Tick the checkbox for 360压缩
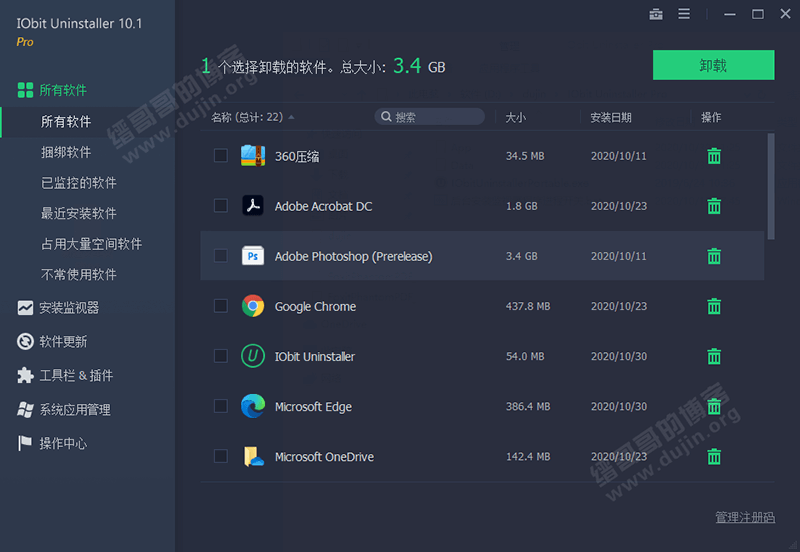 (x=220, y=155)
